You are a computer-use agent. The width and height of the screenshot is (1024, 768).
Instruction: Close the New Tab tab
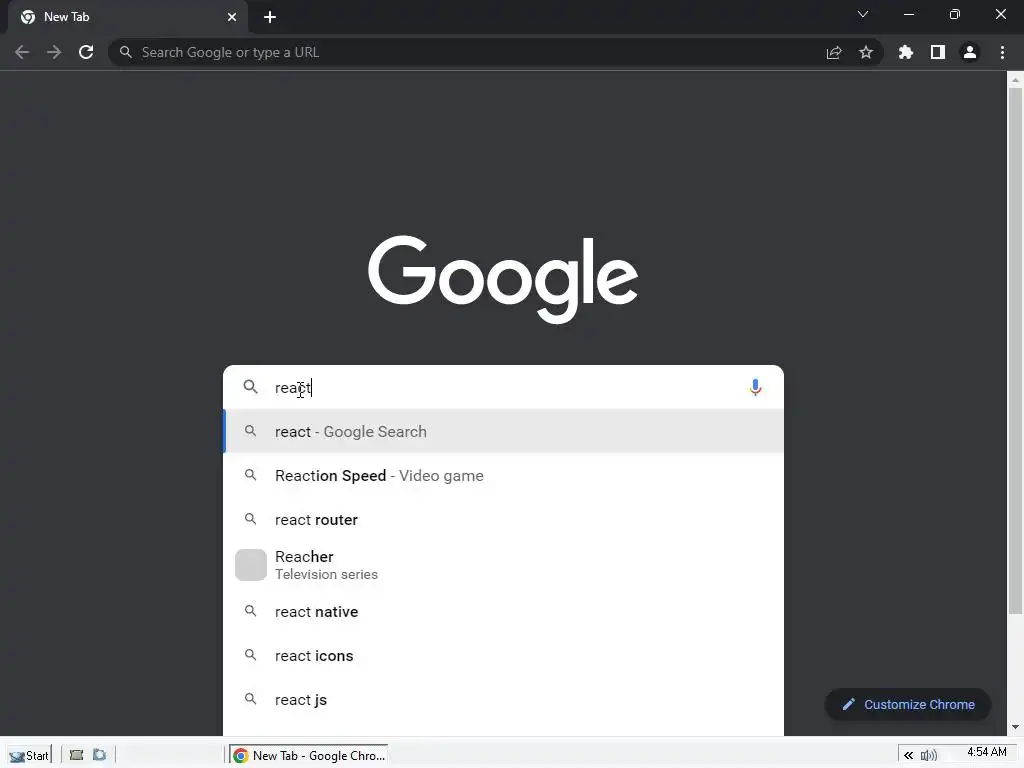point(232,17)
